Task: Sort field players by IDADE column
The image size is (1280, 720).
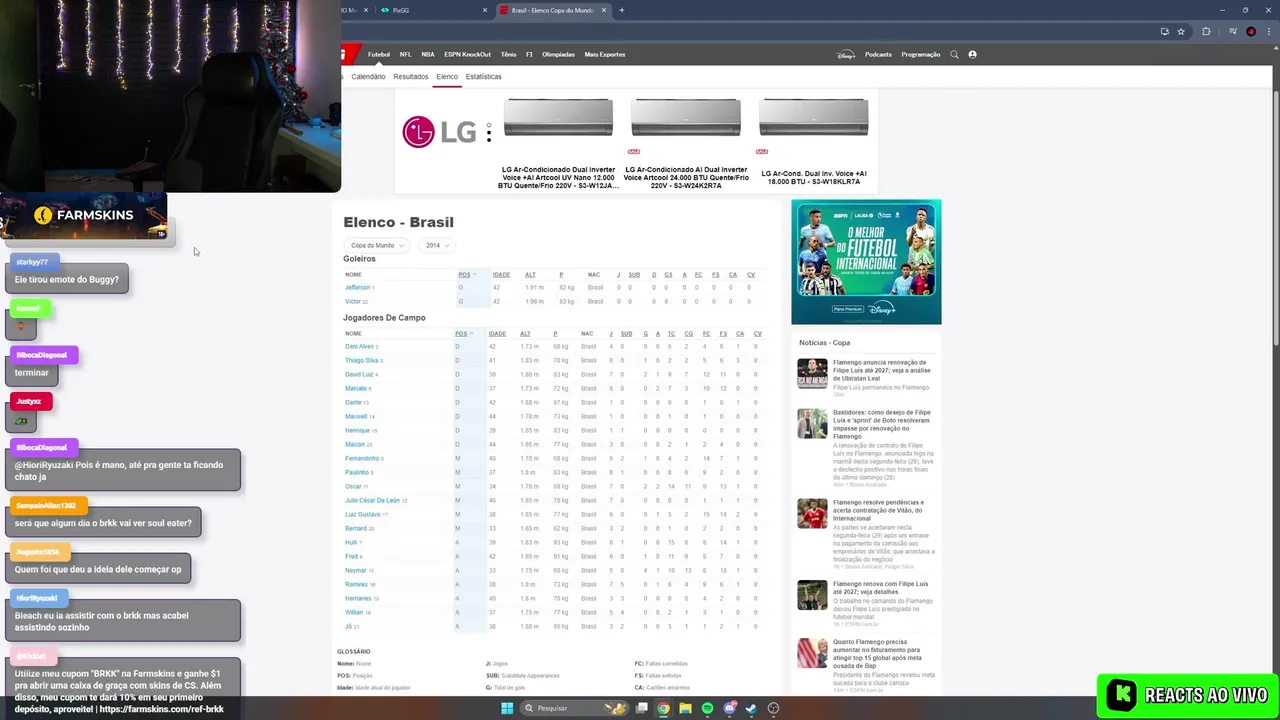Action: [x=497, y=333]
